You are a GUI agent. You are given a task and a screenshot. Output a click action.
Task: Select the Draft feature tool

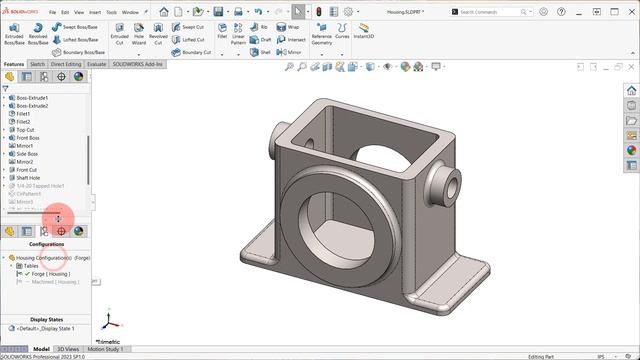point(260,40)
